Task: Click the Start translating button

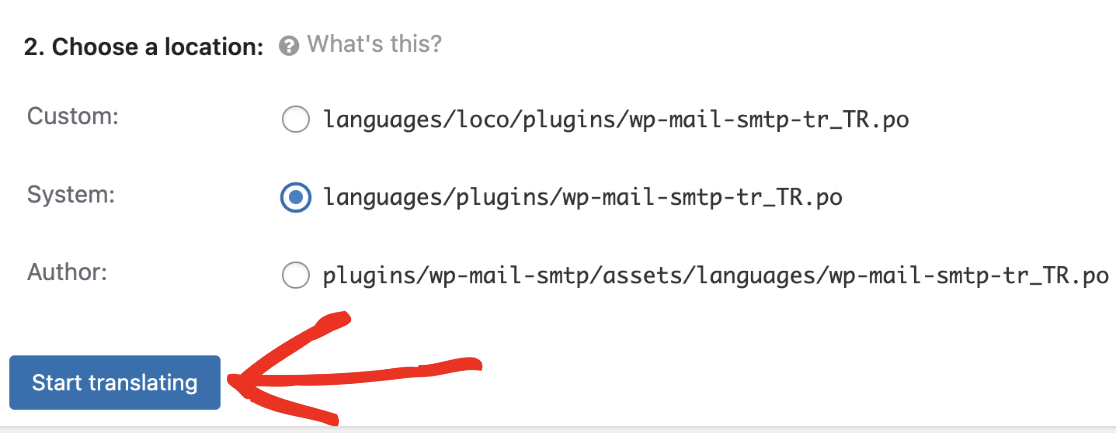Action: (115, 382)
